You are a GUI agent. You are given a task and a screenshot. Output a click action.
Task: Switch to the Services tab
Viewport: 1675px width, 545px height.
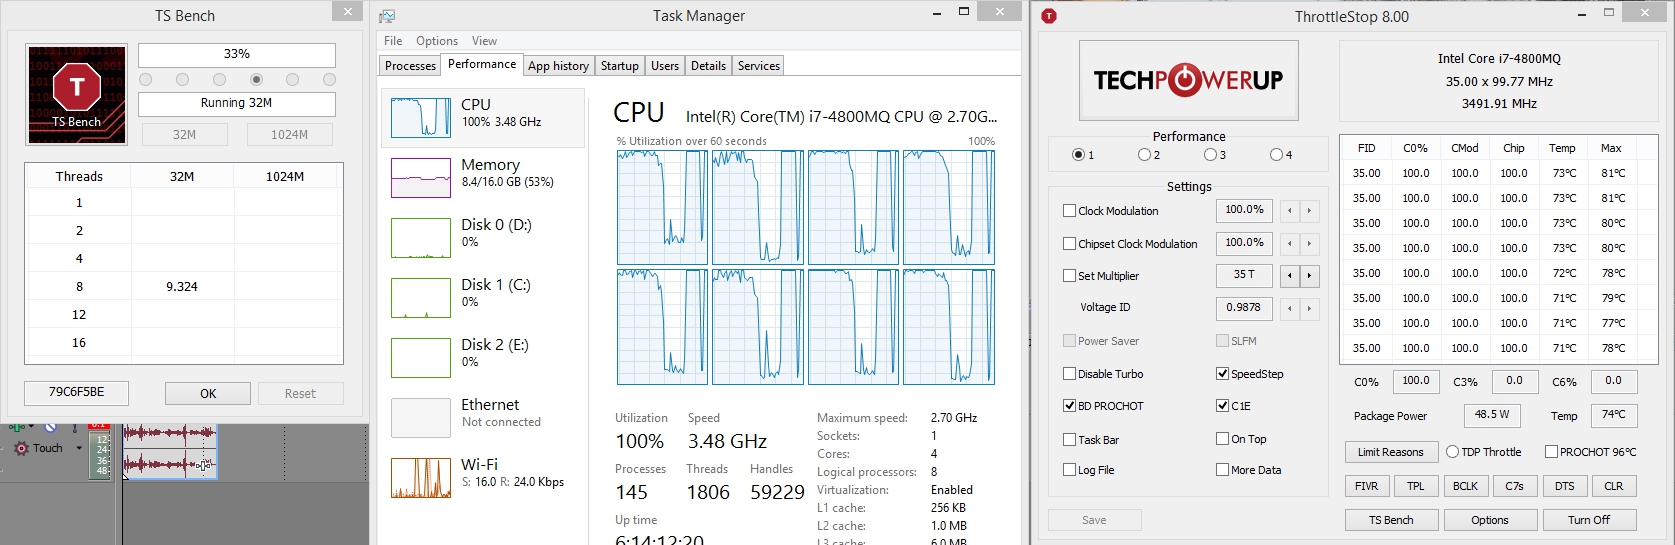coord(758,66)
